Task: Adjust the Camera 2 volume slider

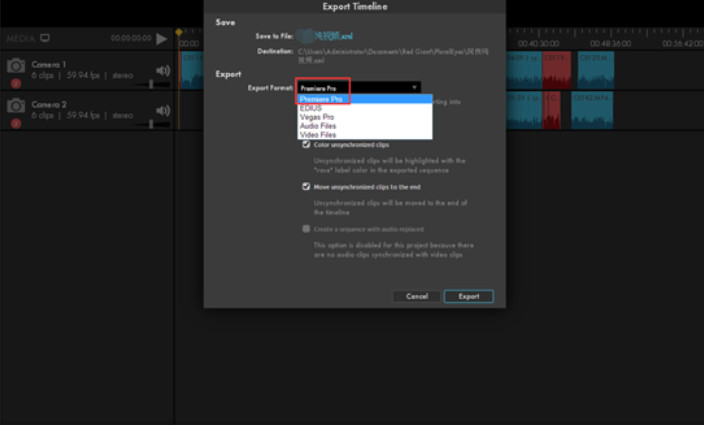Action: point(151,124)
